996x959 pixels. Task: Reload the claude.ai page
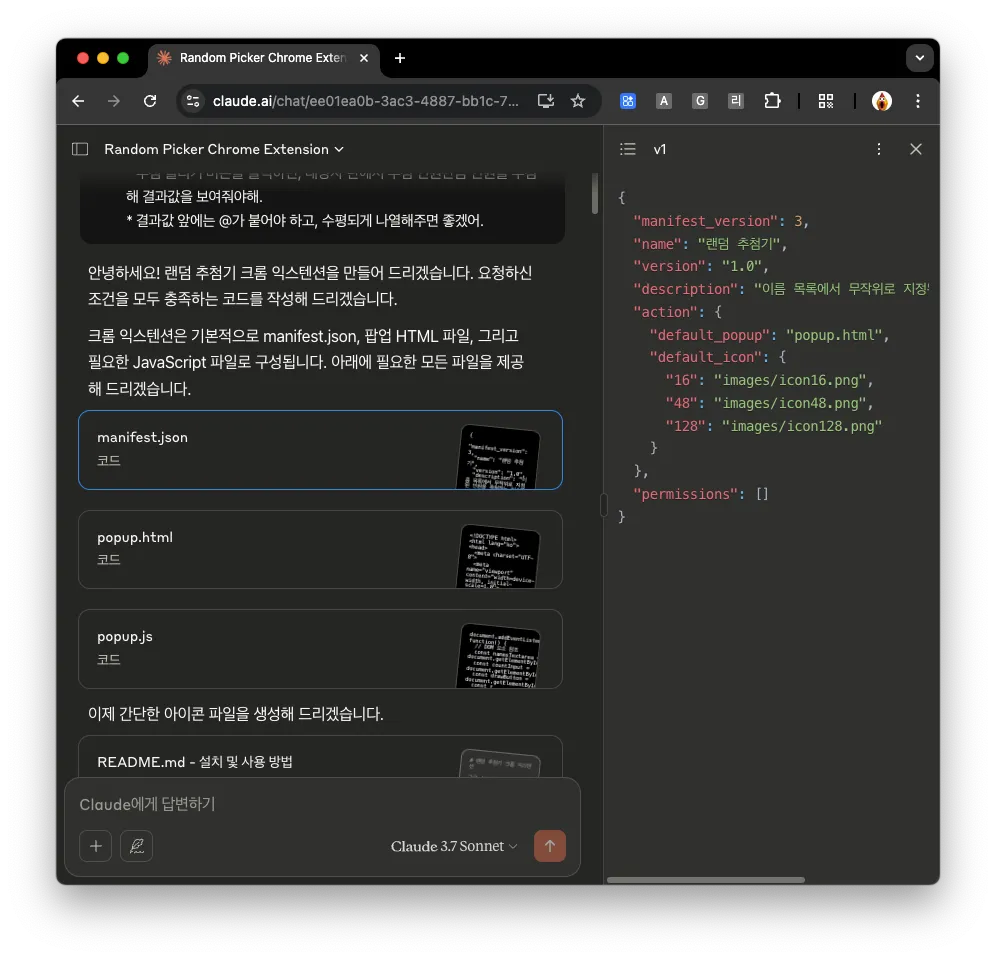pos(150,101)
